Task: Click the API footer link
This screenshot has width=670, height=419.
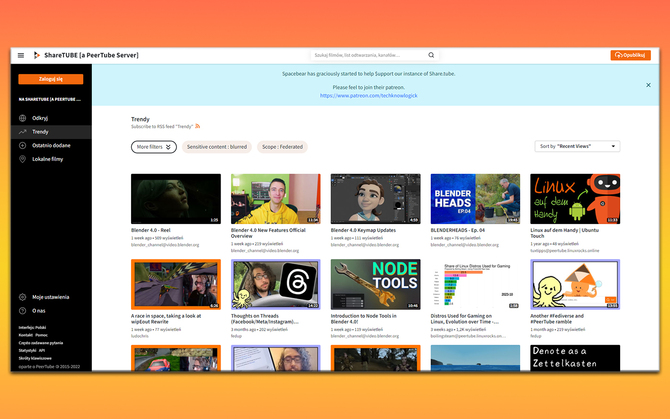Action: [42, 351]
